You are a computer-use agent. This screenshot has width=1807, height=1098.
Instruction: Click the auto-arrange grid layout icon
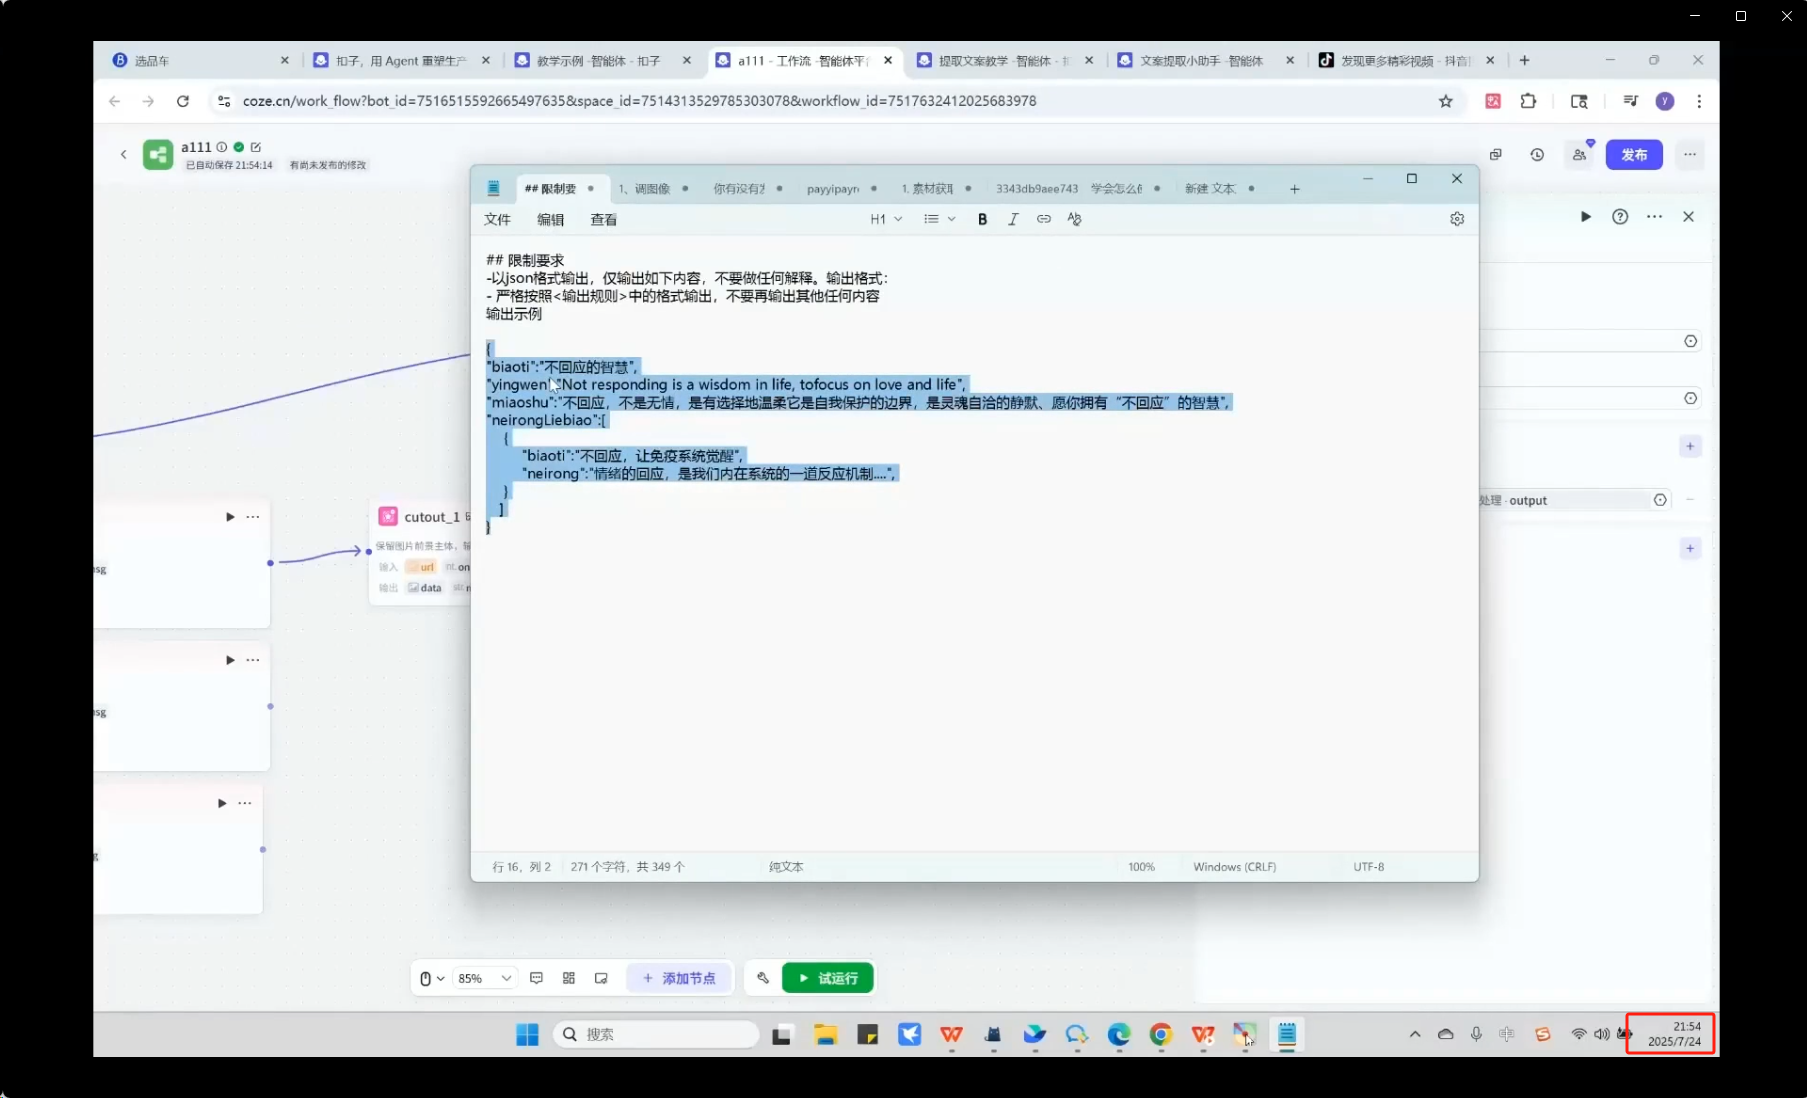pyautogui.click(x=569, y=978)
